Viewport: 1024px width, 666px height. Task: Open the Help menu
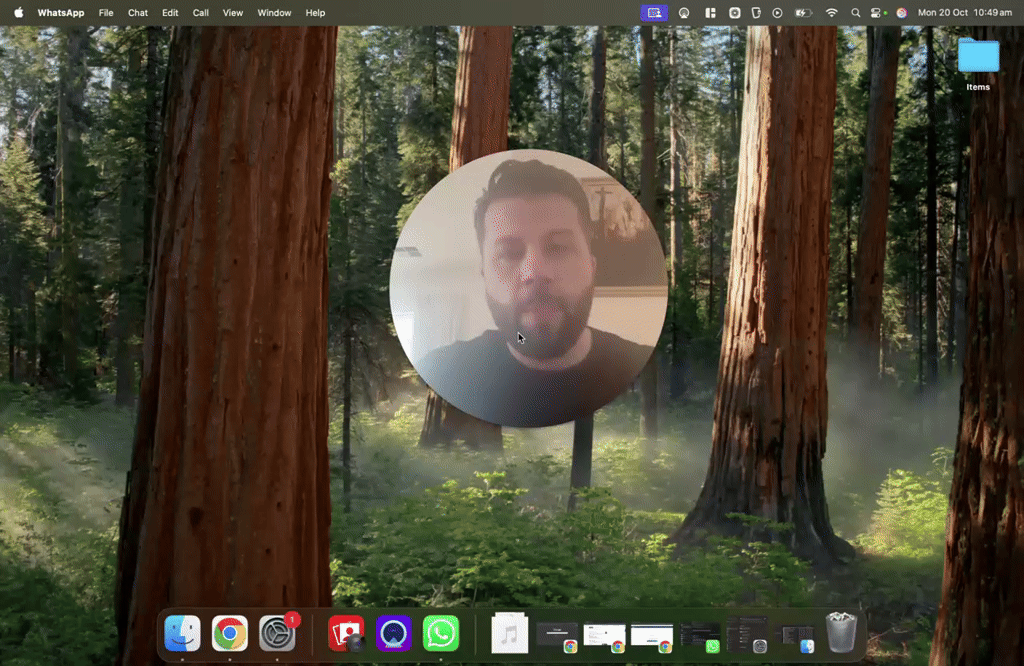(x=315, y=12)
